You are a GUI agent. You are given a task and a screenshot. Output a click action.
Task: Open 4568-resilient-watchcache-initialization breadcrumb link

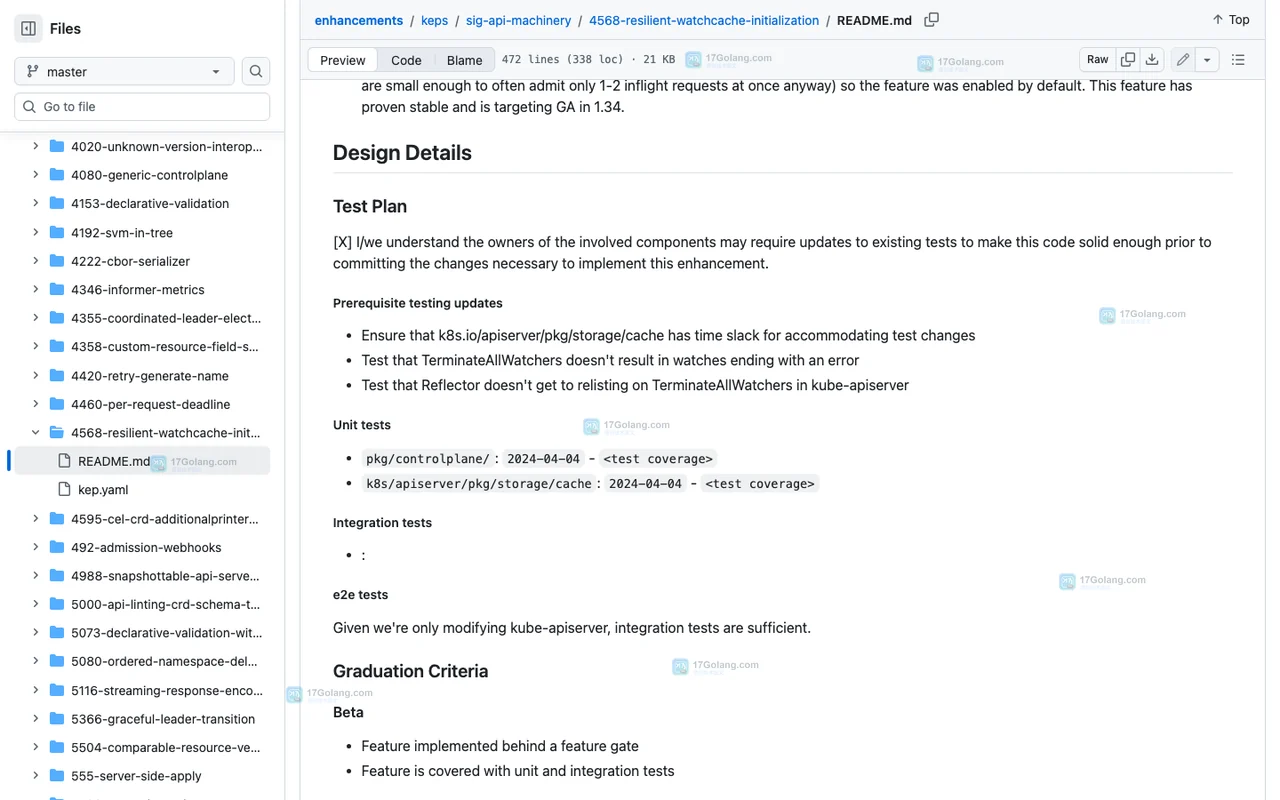point(704,20)
